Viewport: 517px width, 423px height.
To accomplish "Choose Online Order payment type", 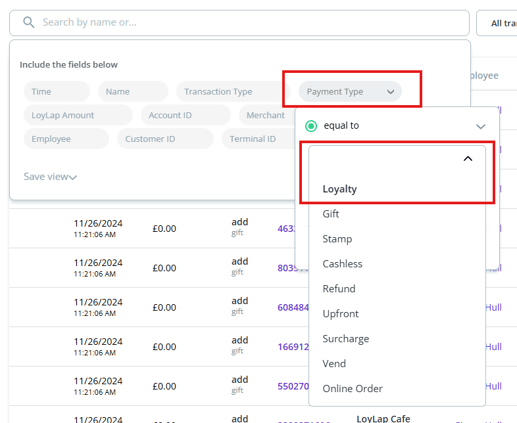I will [x=352, y=389].
